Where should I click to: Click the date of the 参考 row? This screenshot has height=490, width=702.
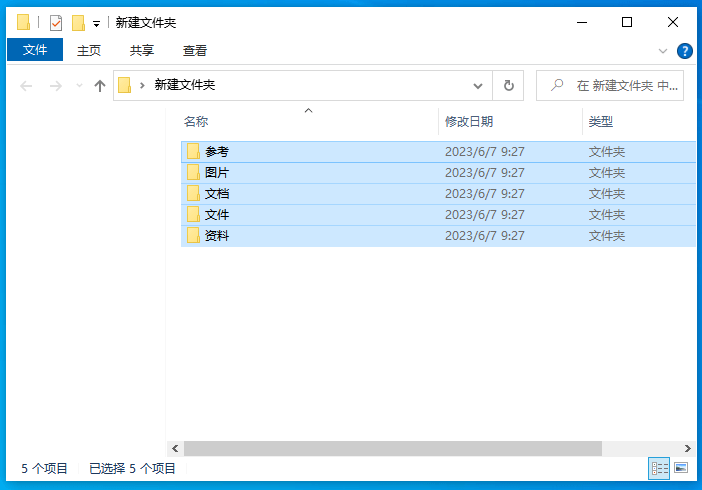pyautogui.click(x=484, y=152)
